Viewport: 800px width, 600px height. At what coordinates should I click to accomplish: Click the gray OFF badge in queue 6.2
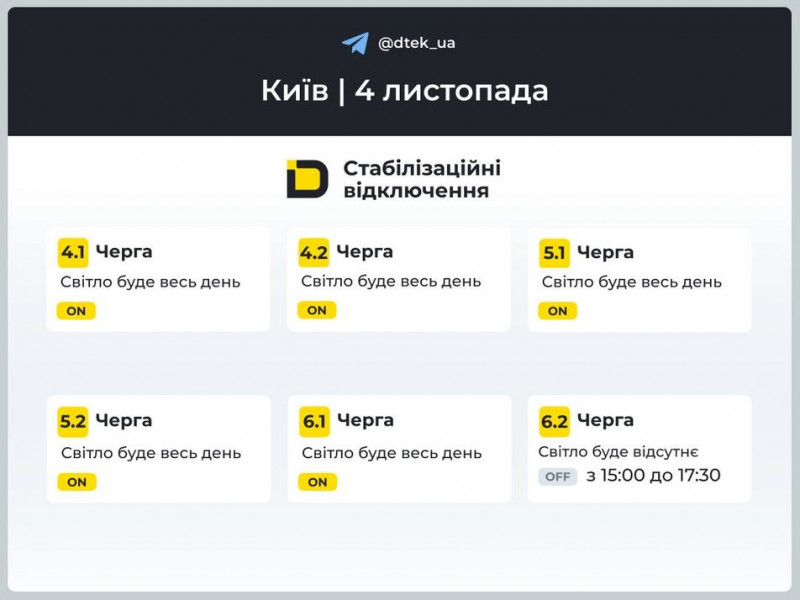[558, 477]
